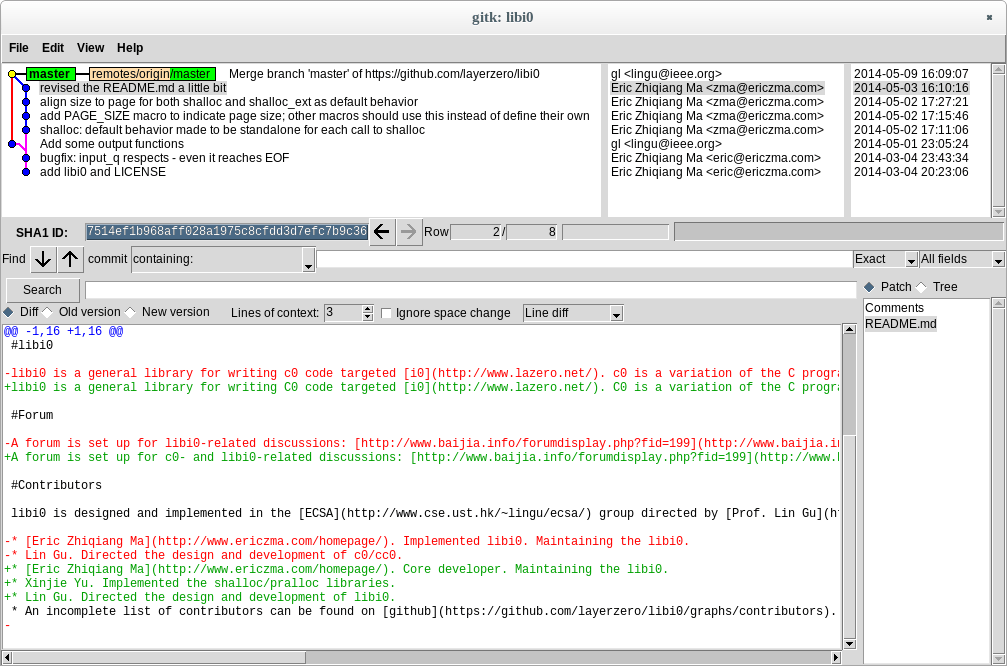The width and height of the screenshot is (1007, 666).
Task: Click date '2014-05-03 16:10:16'
Action: coord(911,88)
